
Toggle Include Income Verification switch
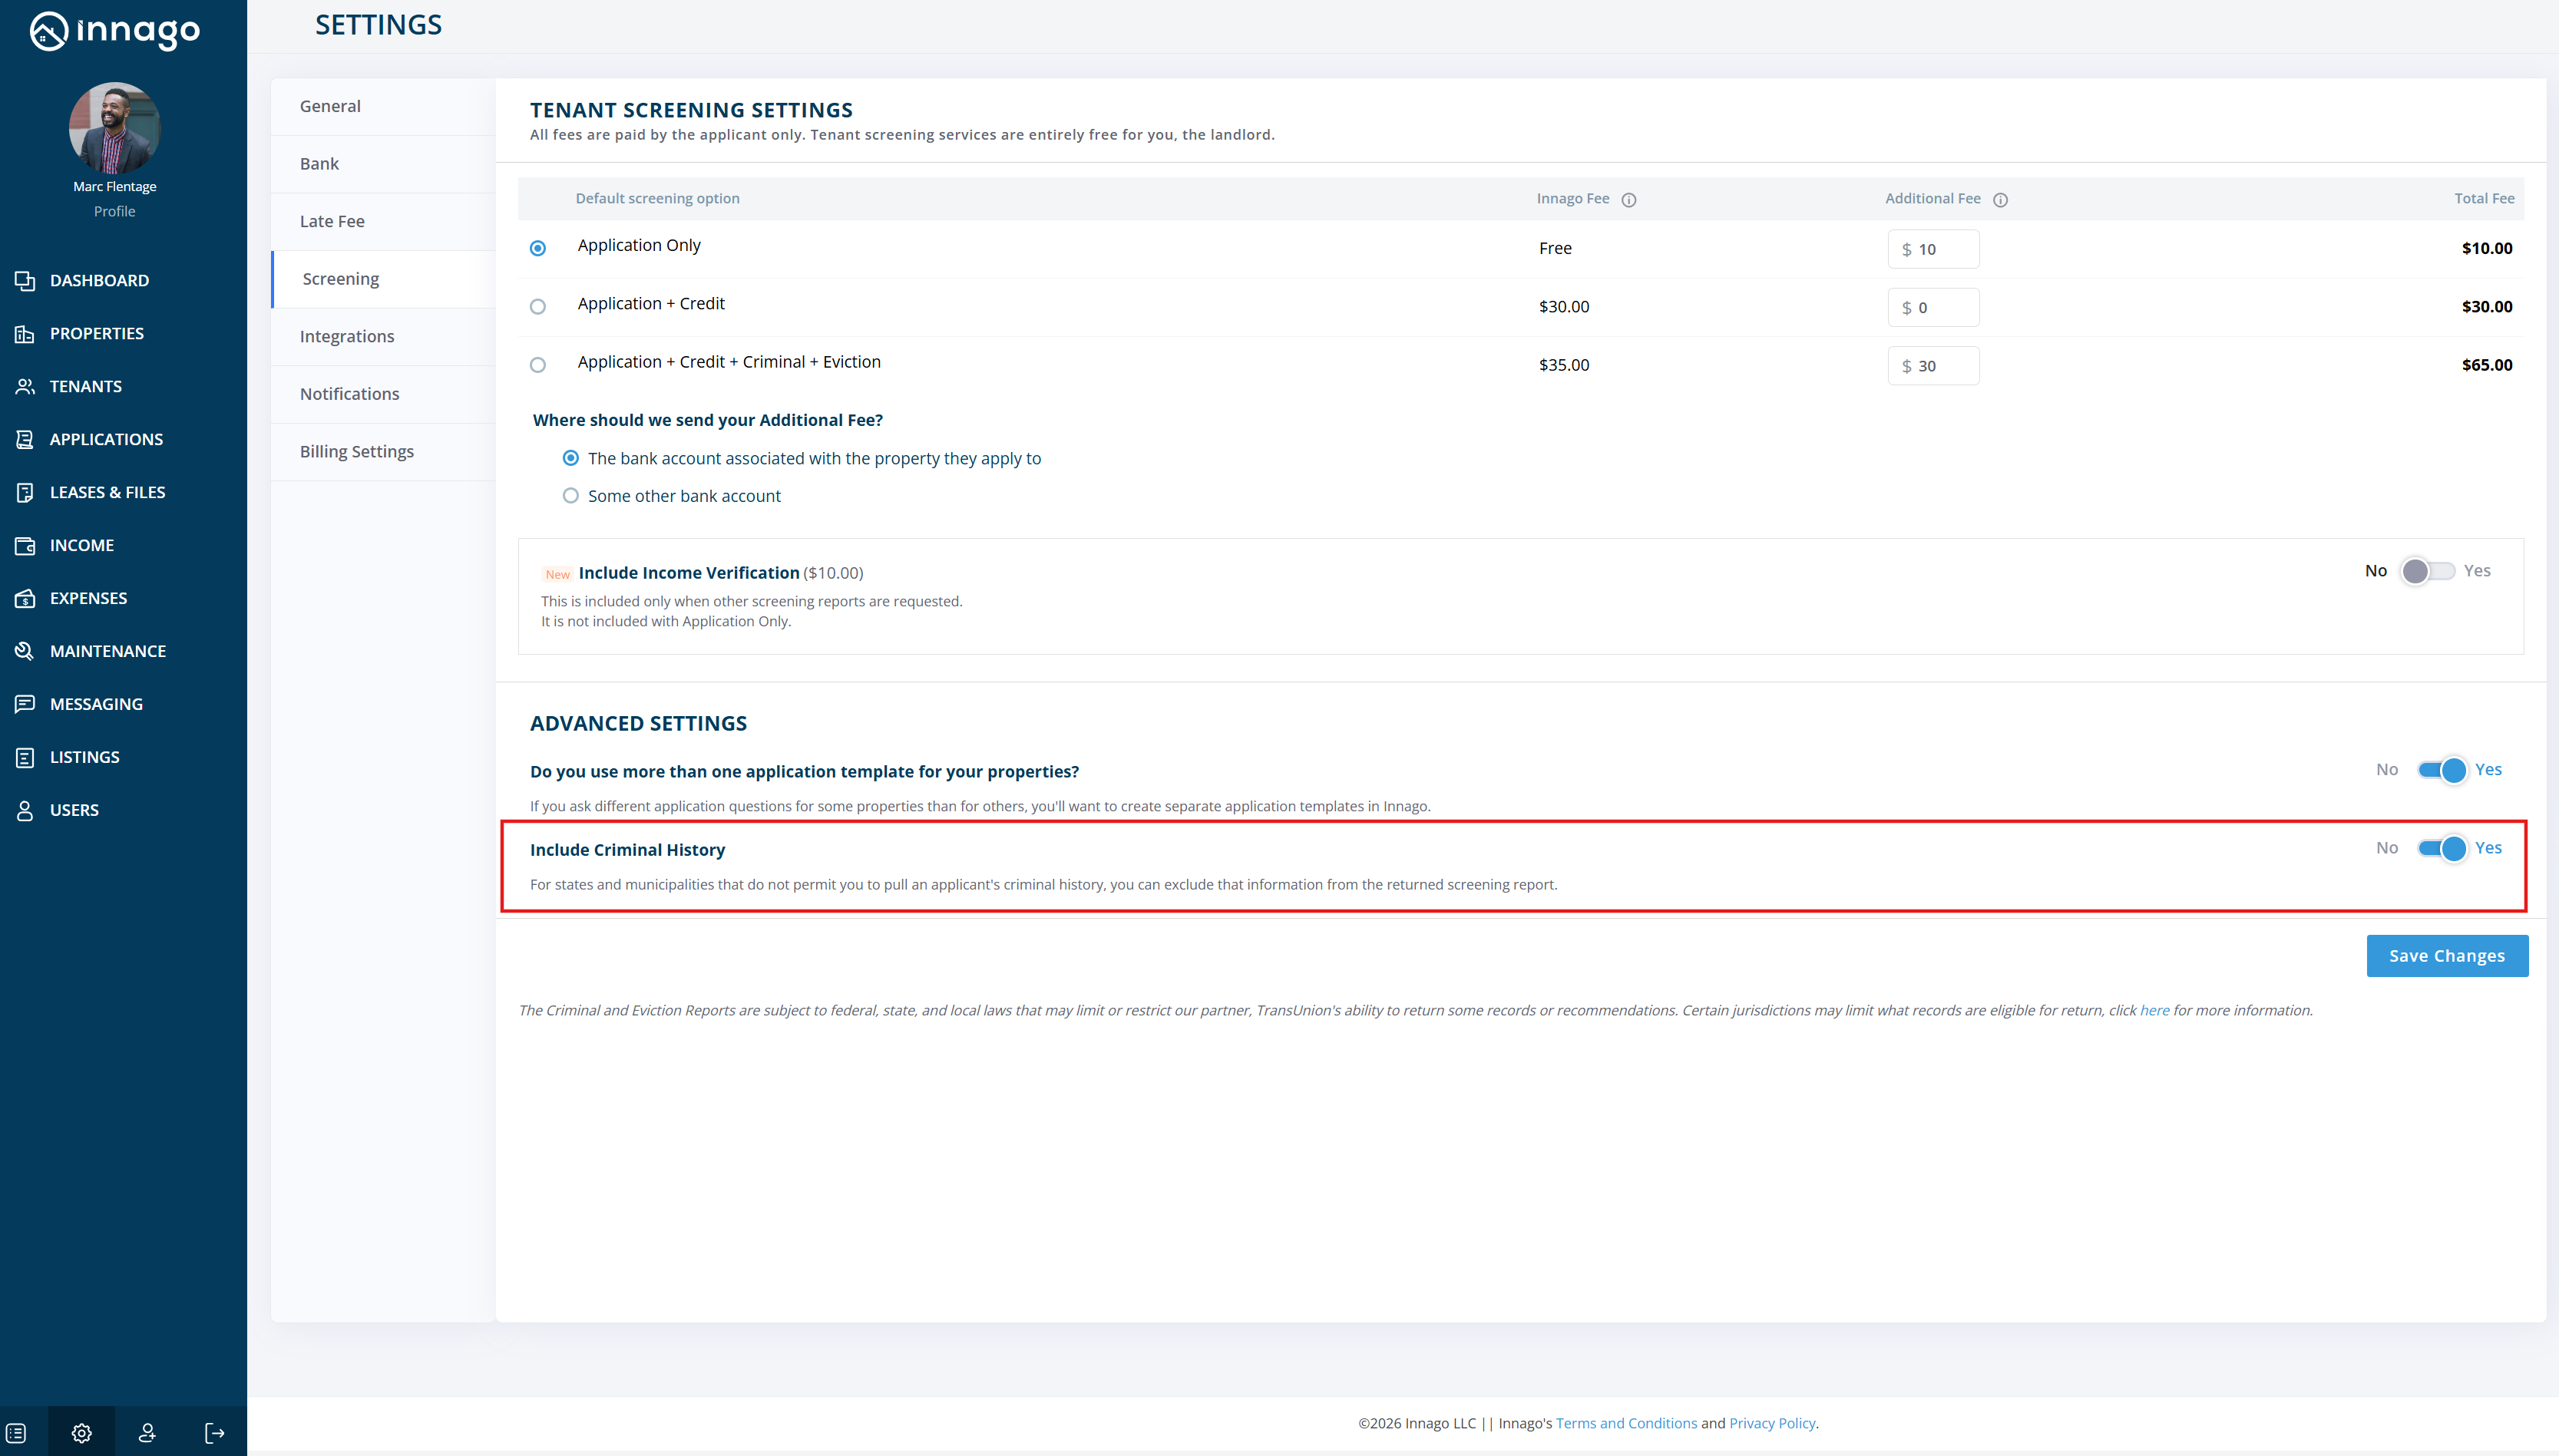point(2426,571)
